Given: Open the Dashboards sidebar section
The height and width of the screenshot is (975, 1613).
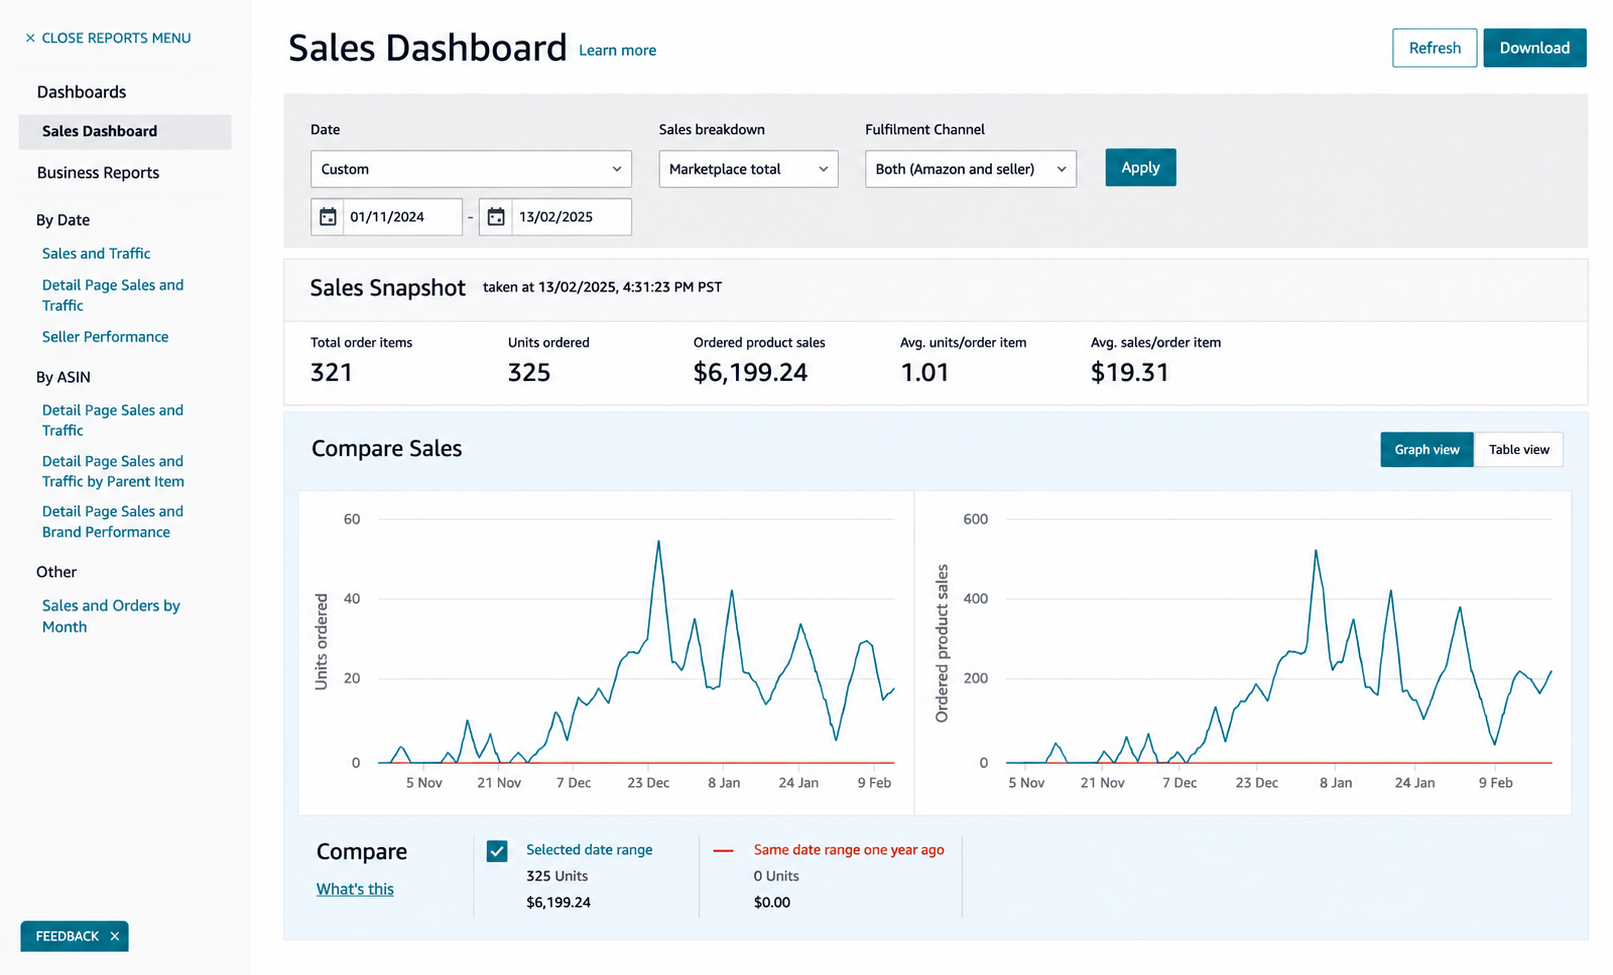Looking at the screenshot, I should pyautogui.click(x=82, y=92).
